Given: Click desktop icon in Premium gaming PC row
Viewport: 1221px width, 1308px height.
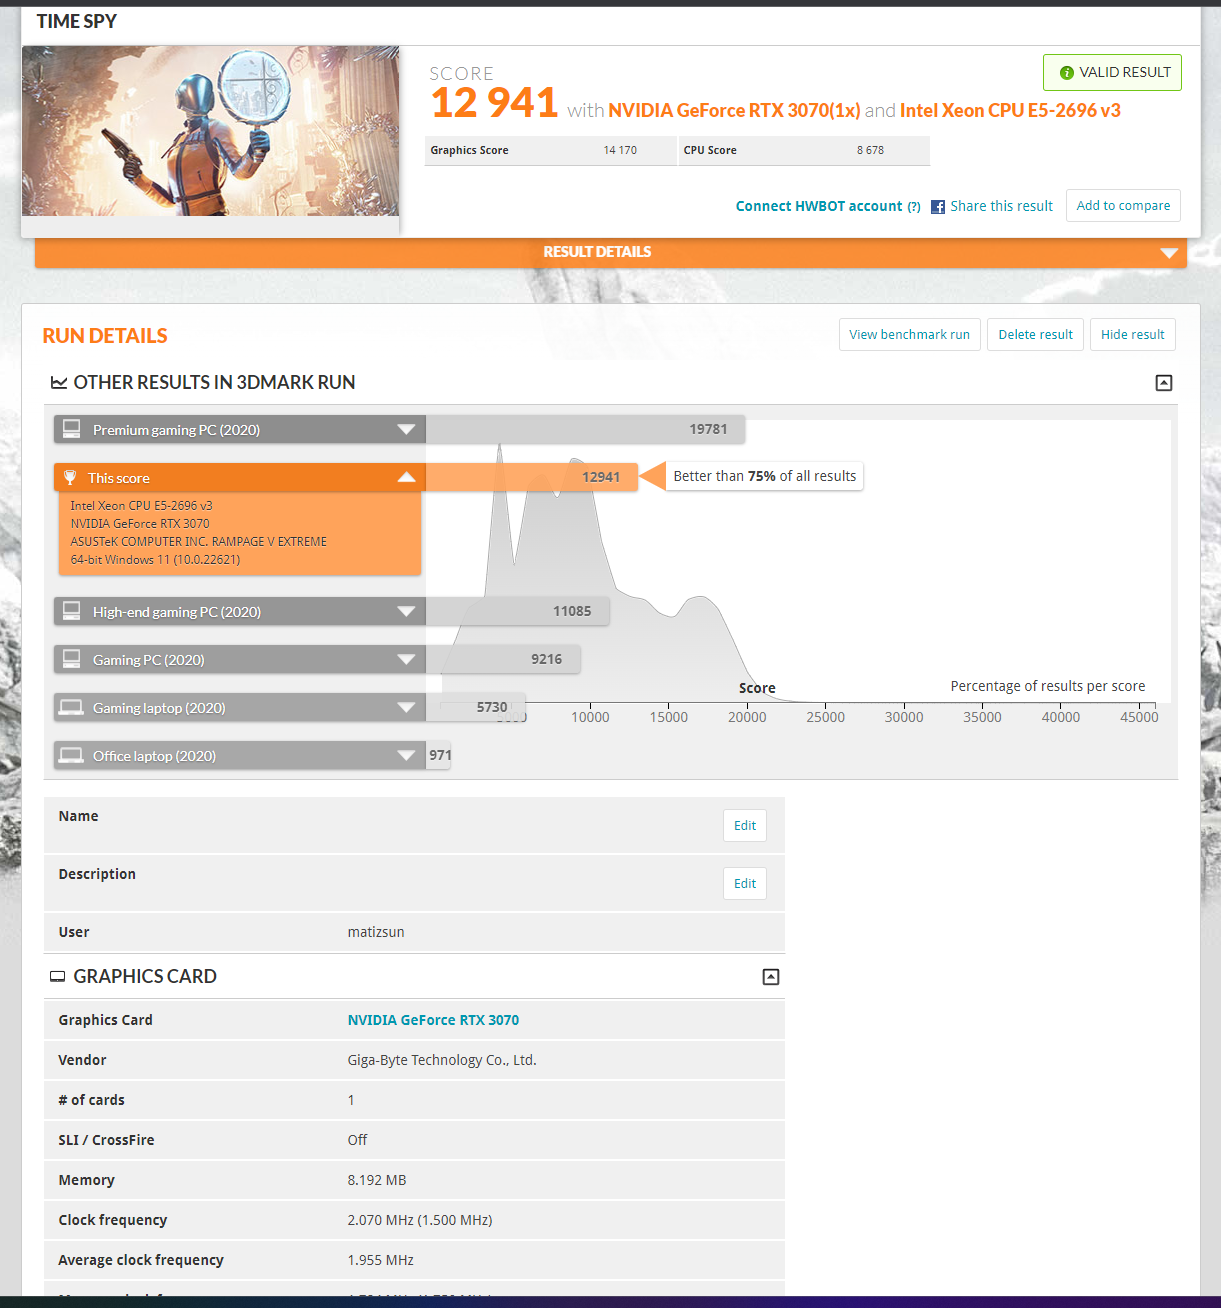Looking at the screenshot, I should click(72, 429).
